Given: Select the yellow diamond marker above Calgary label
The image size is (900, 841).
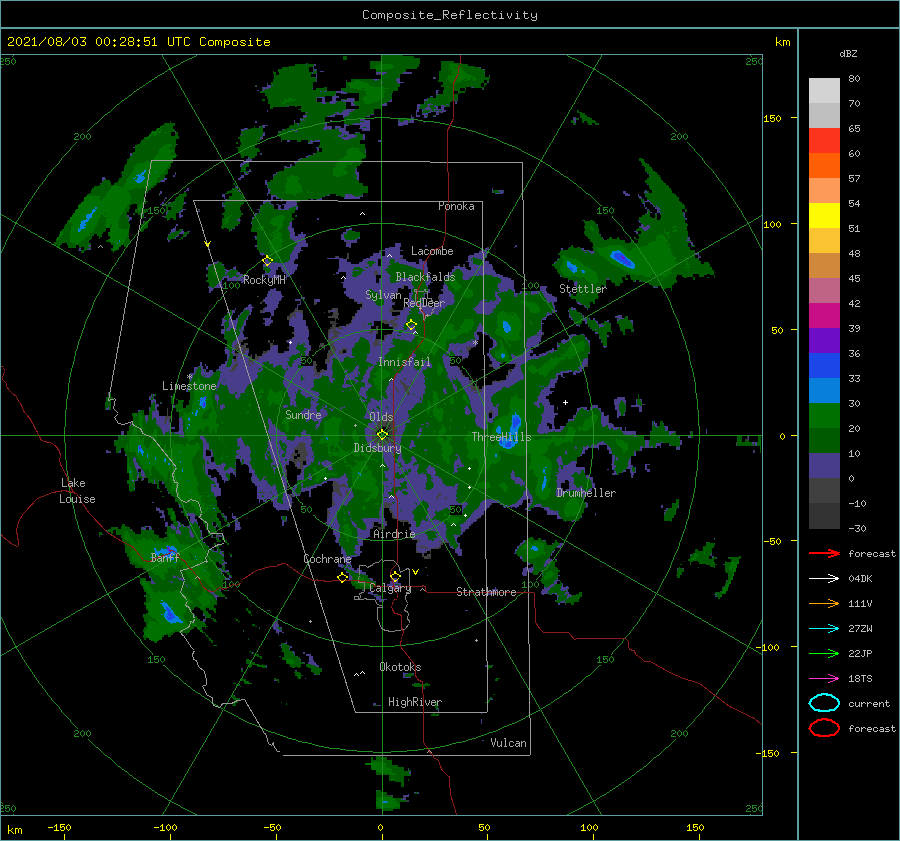Looking at the screenshot, I should (x=395, y=576).
